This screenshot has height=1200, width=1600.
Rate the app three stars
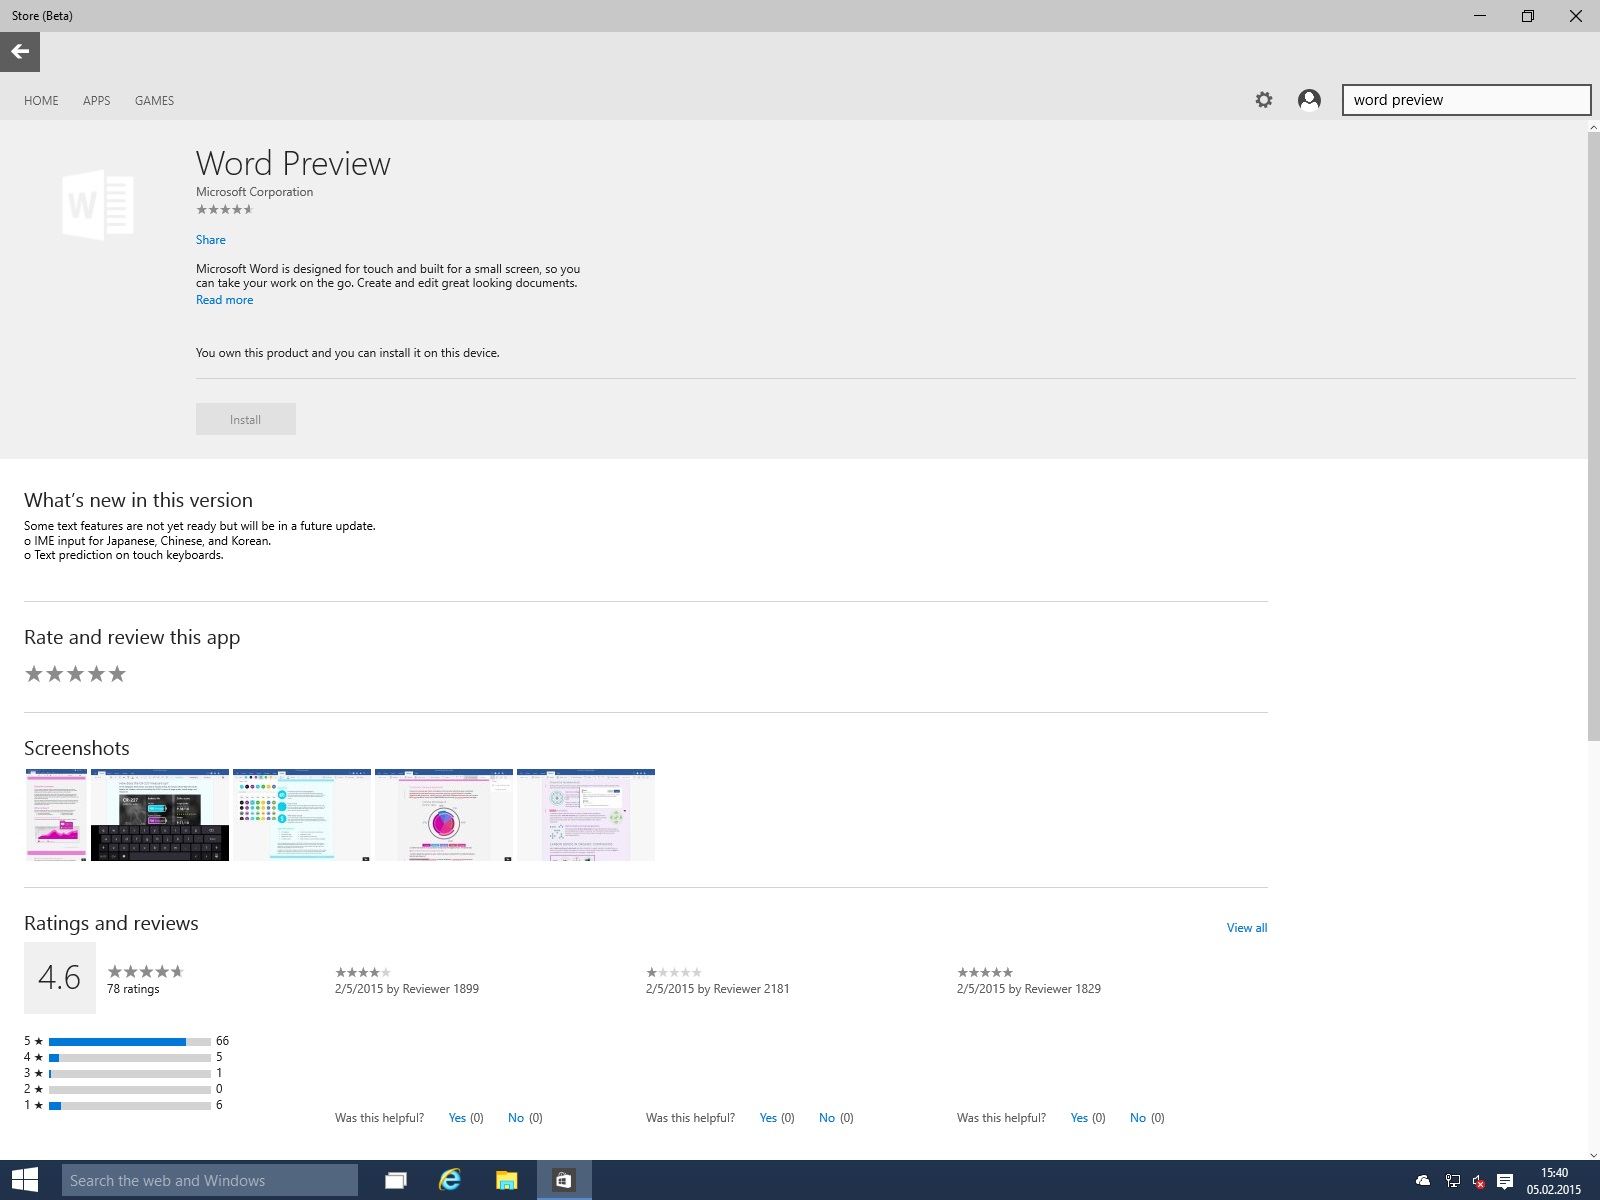point(75,674)
